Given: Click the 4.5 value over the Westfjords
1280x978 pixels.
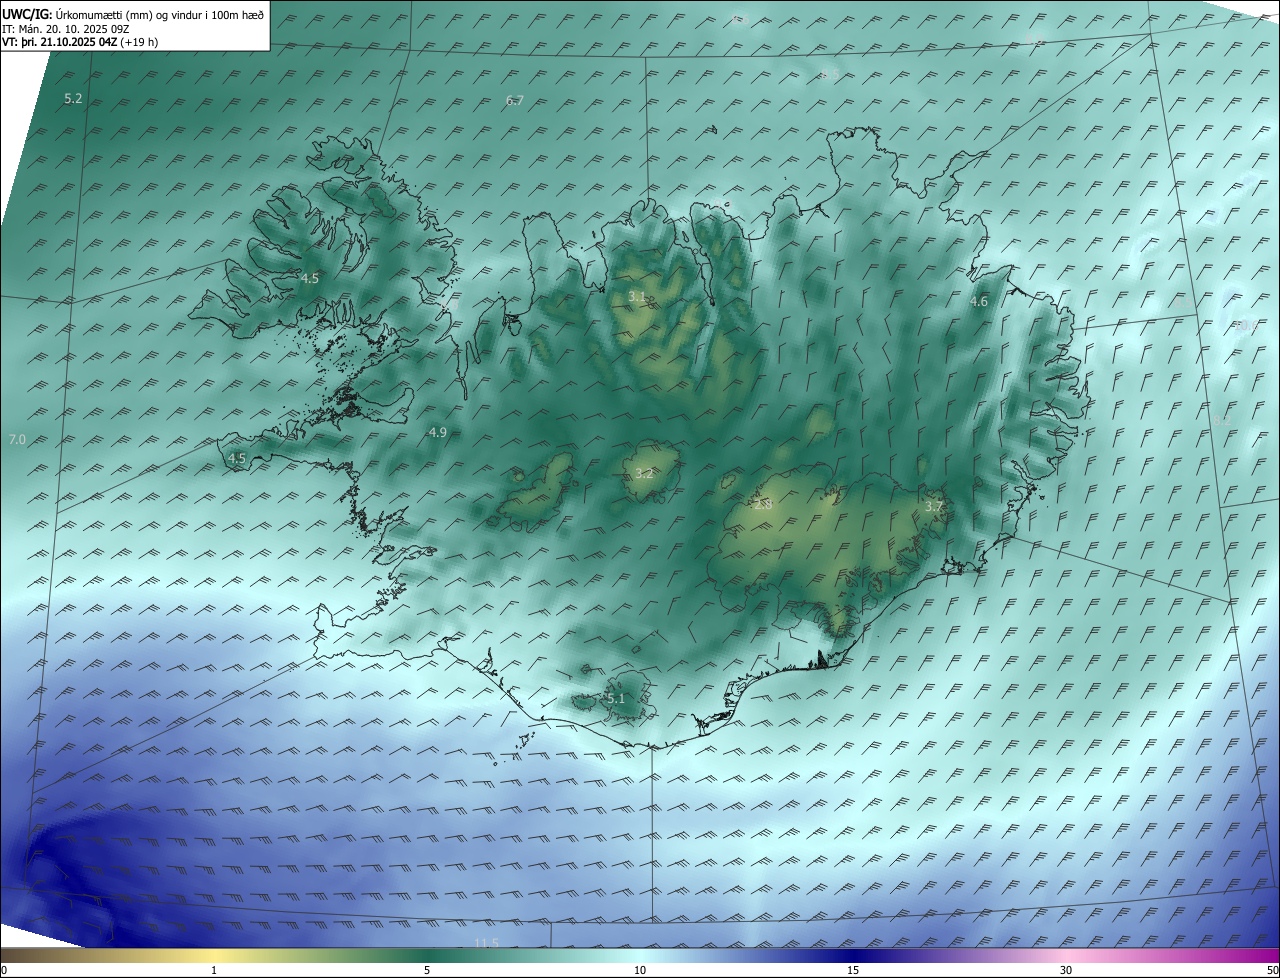Looking at the screenshot, I should [x=310, y=278].
